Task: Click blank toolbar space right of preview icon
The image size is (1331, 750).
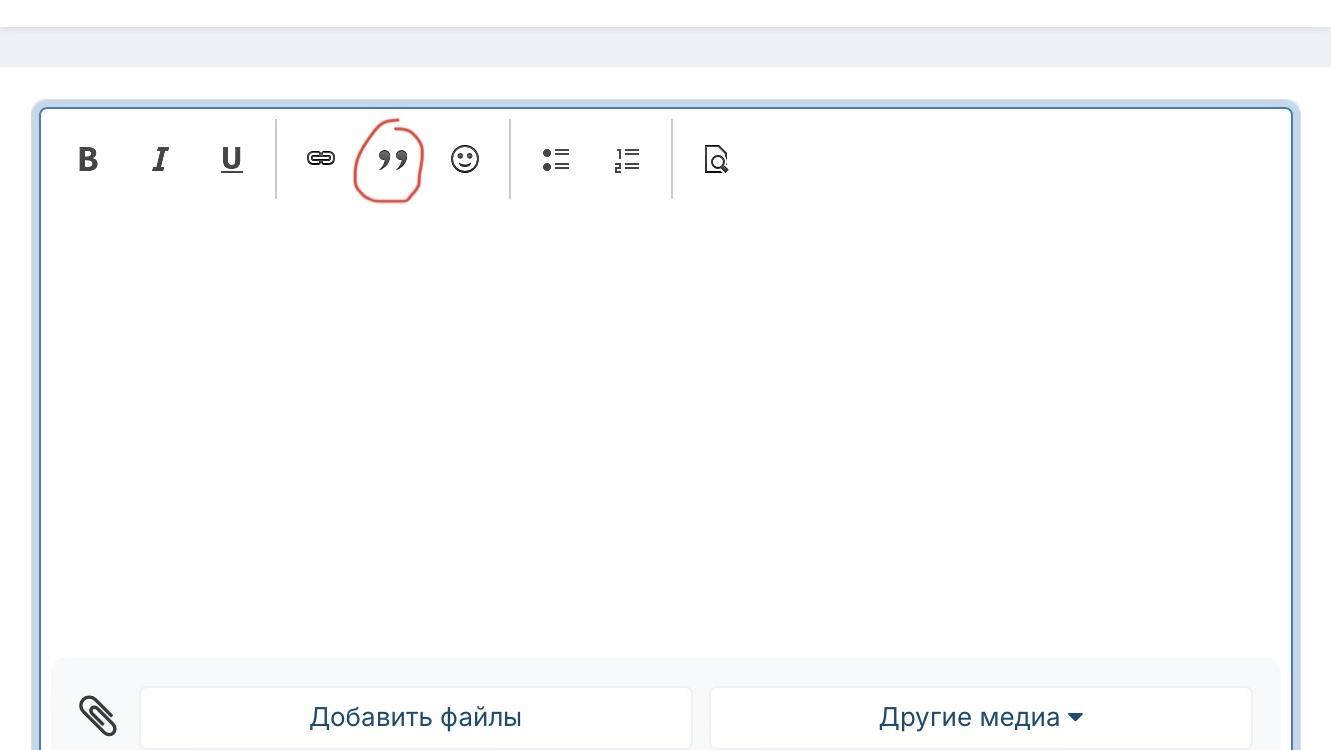Action: (x=1000, y=160)
